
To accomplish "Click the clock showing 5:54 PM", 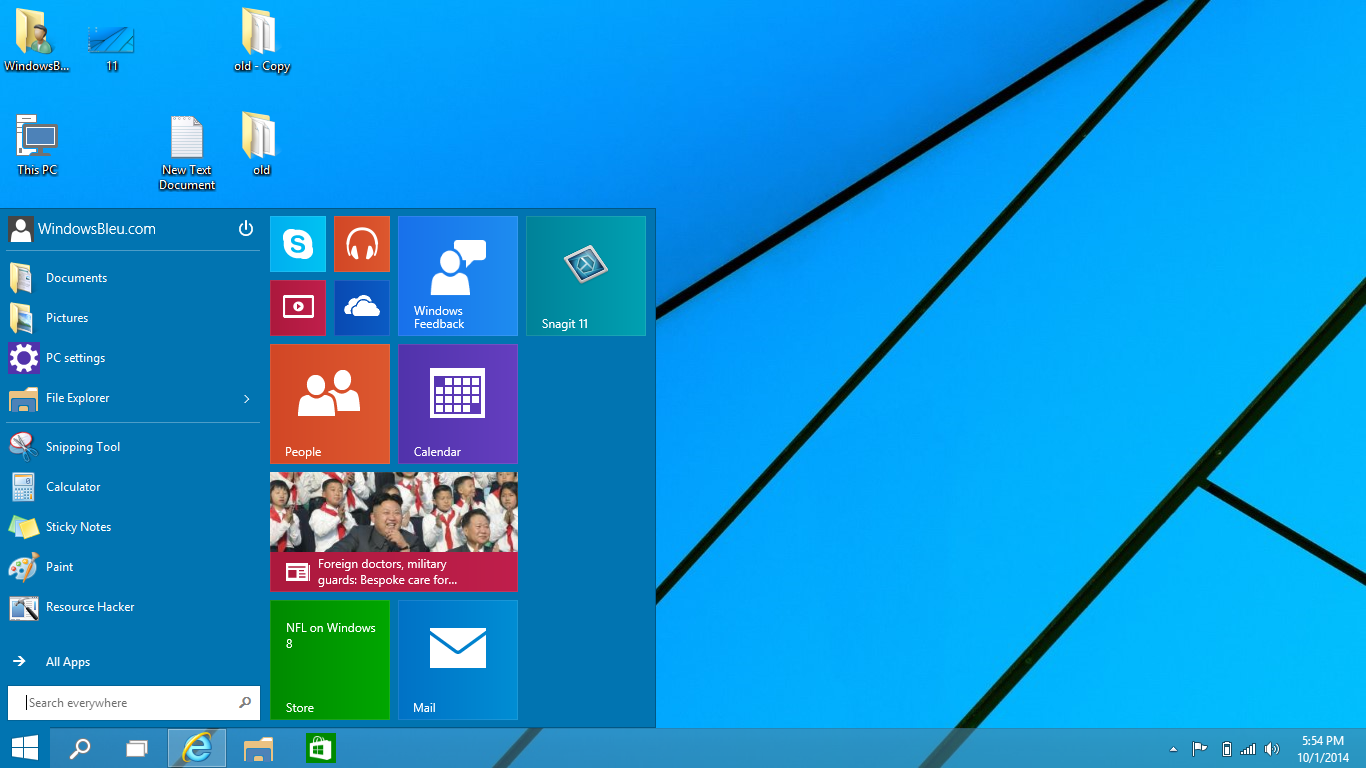I will 1323,749.
